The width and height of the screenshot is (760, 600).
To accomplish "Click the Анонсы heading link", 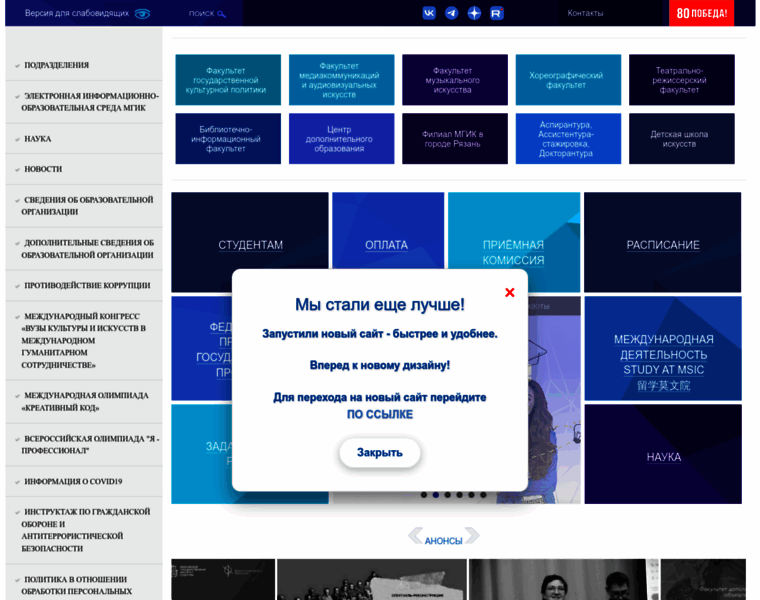I will [443, 541].
